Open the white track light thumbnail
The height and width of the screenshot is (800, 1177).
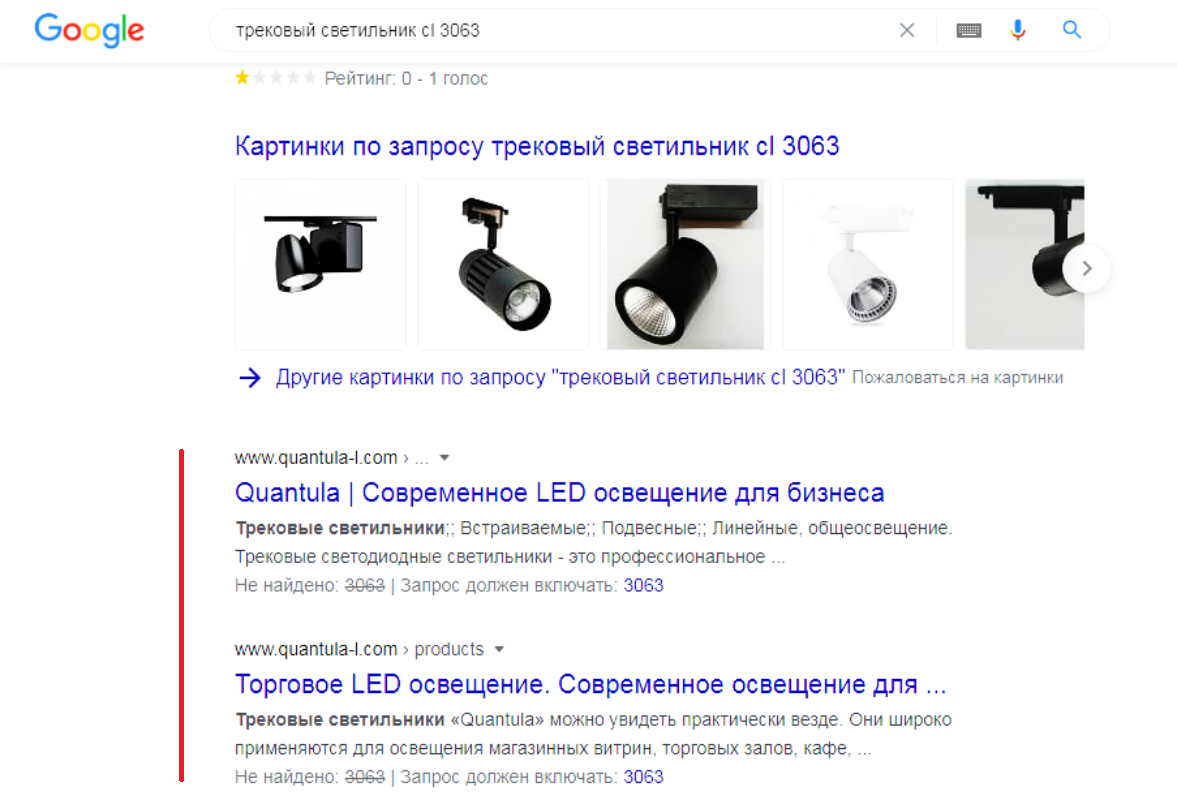[868, 264]
